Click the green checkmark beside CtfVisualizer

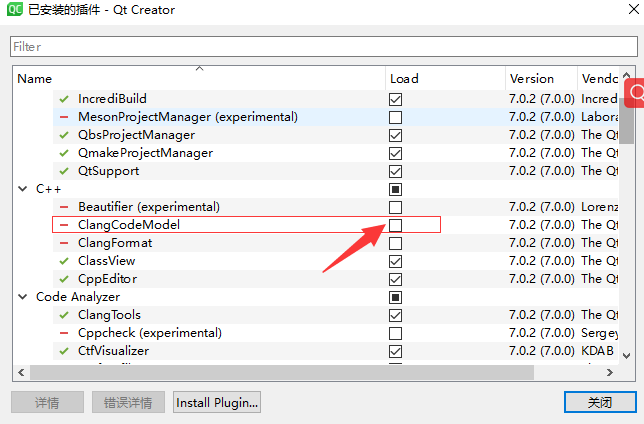click(64, 351)
